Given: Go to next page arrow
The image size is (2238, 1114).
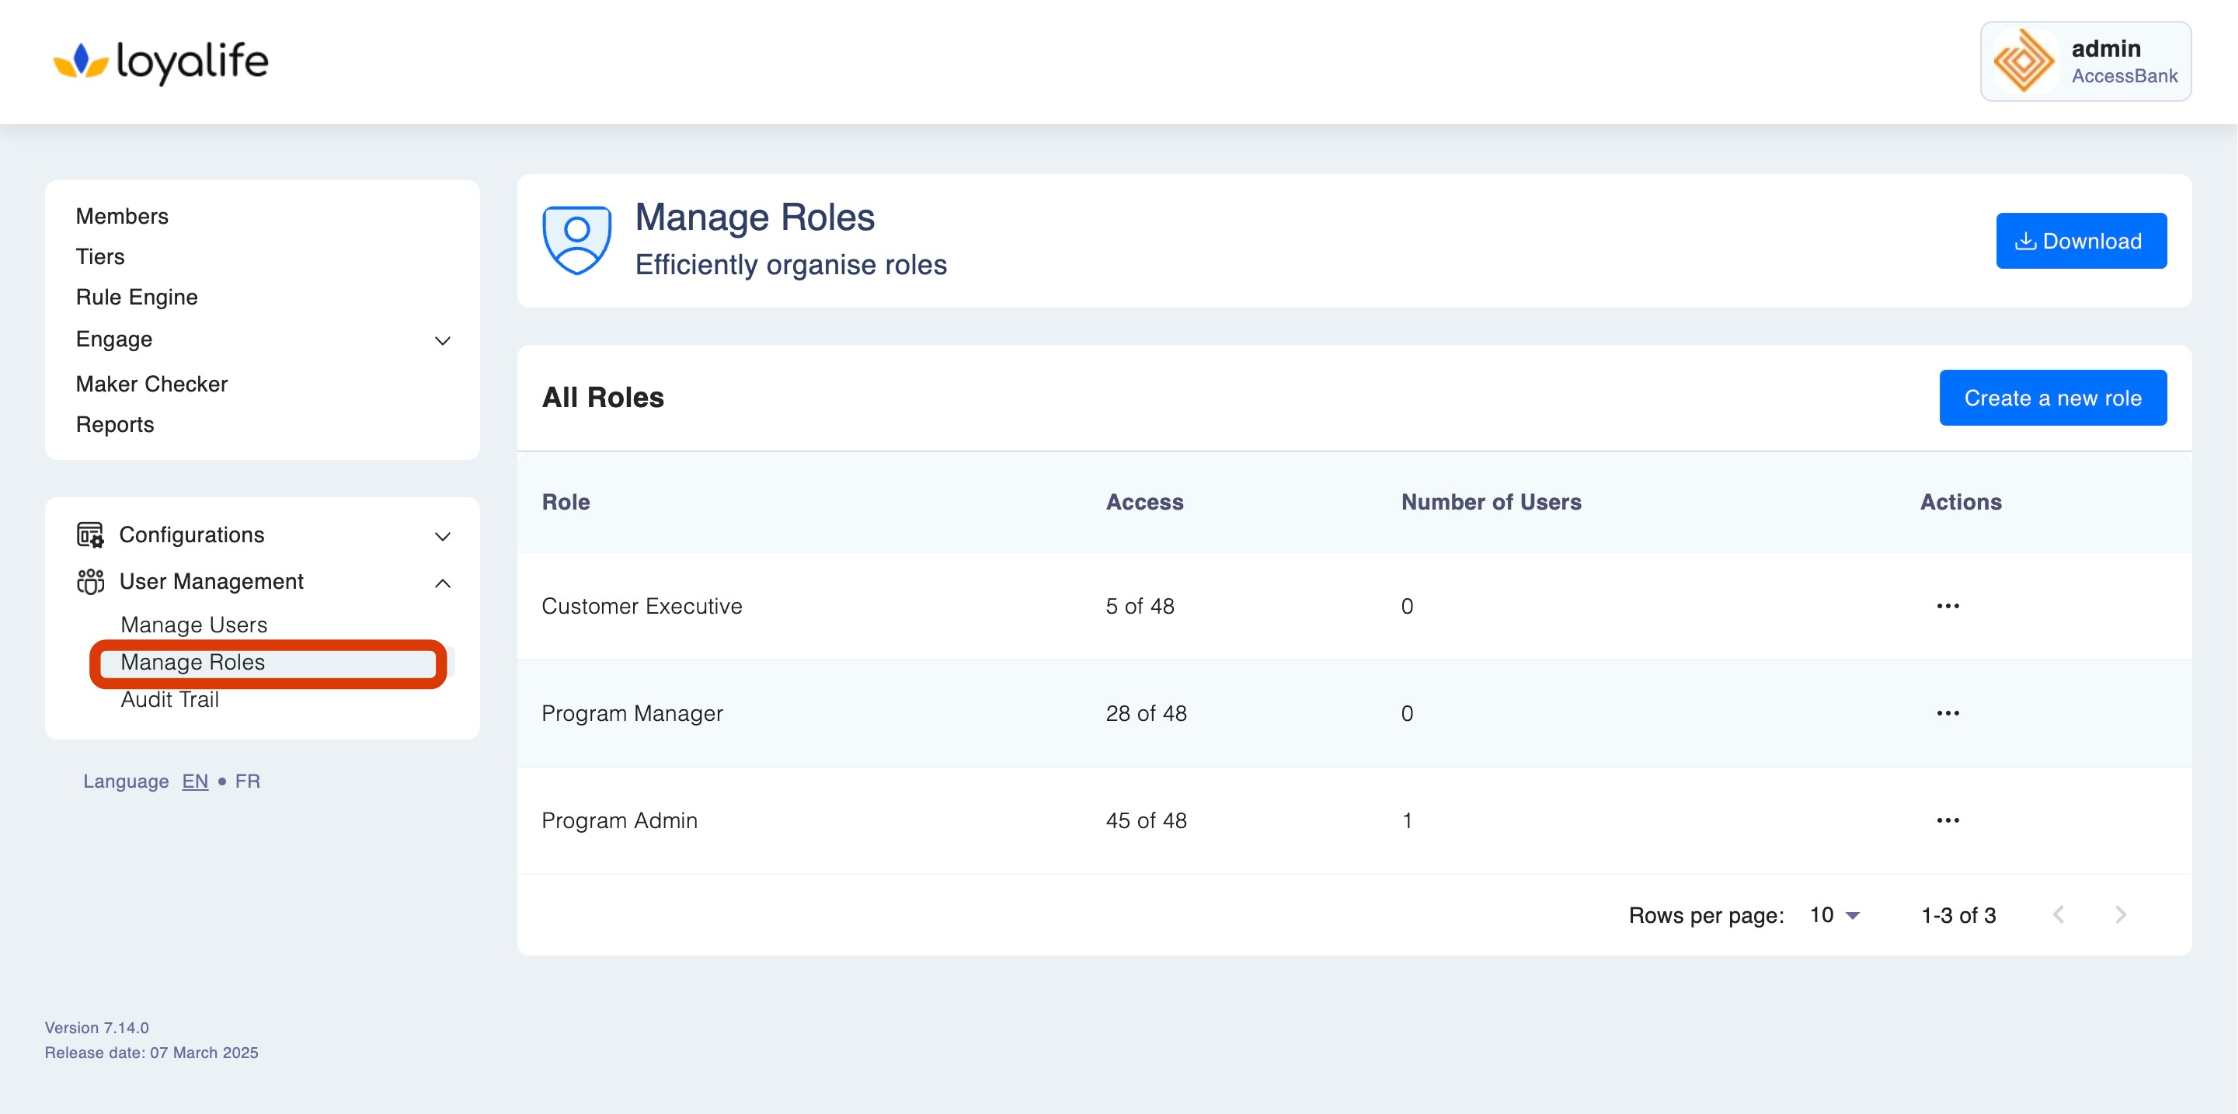Looking at the screenshot, I should 2120,915.
